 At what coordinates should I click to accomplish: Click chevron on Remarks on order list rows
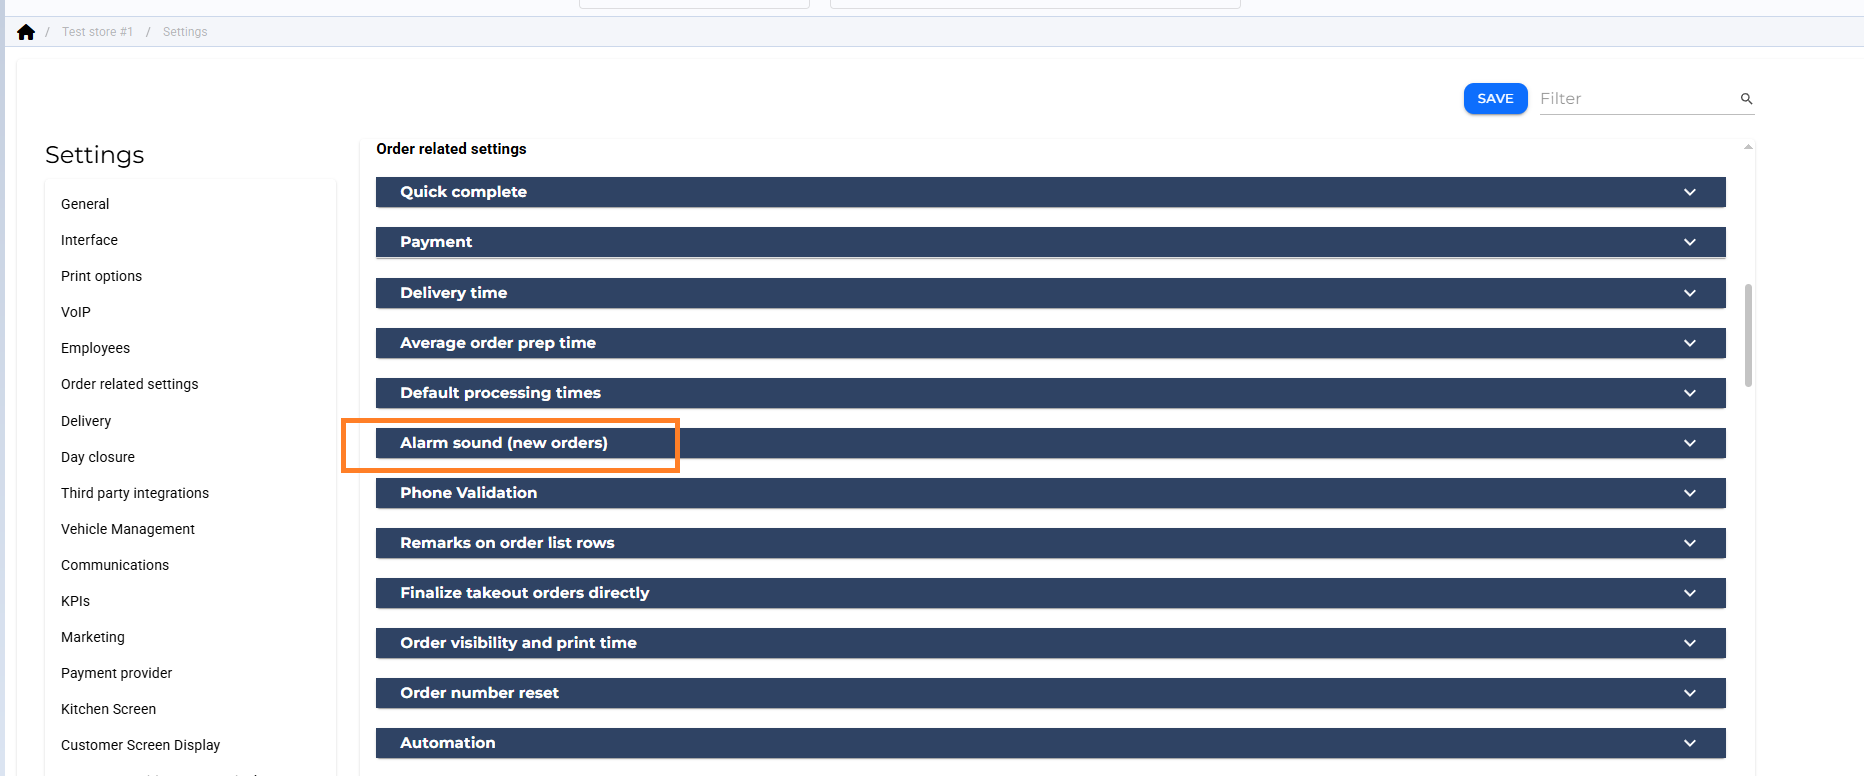1689,543
